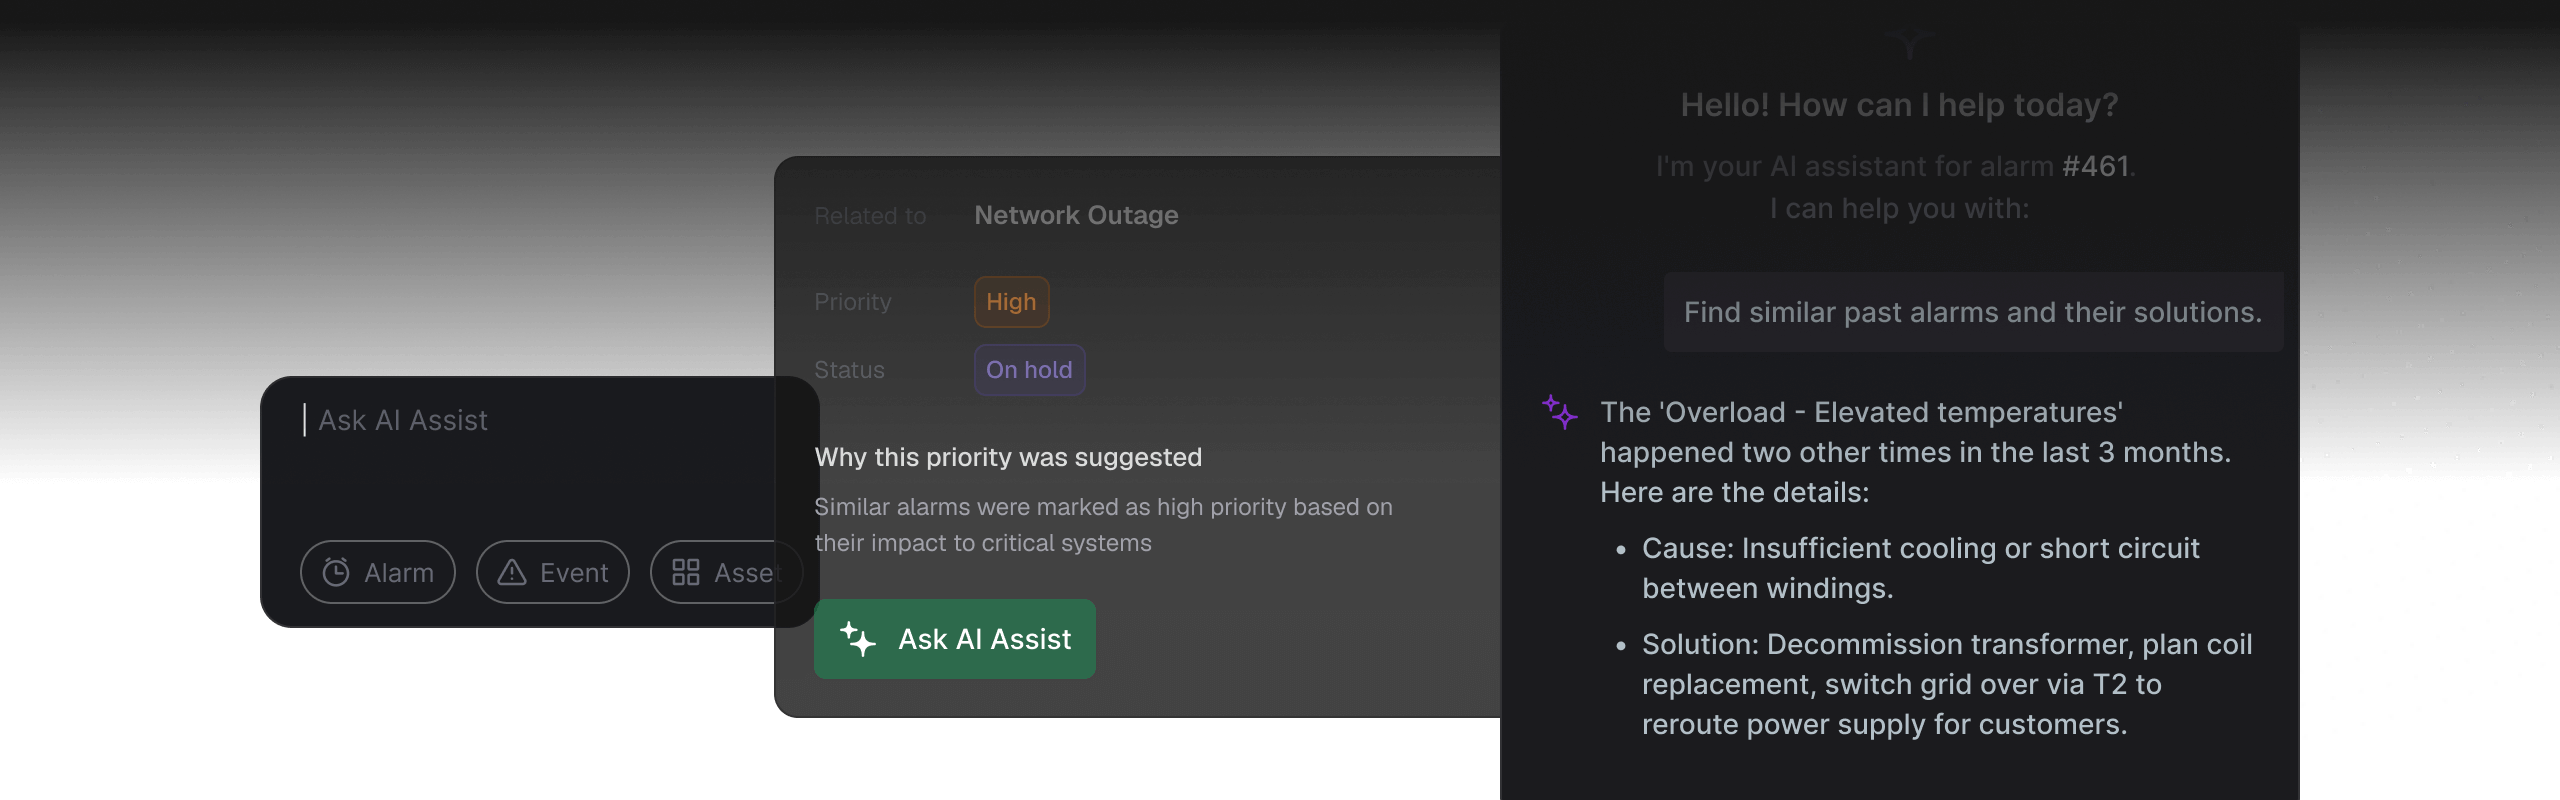Viewport: 2560px width, 800px height.
Task: Toggle the On hold status badge
Action: point(1029,369)
